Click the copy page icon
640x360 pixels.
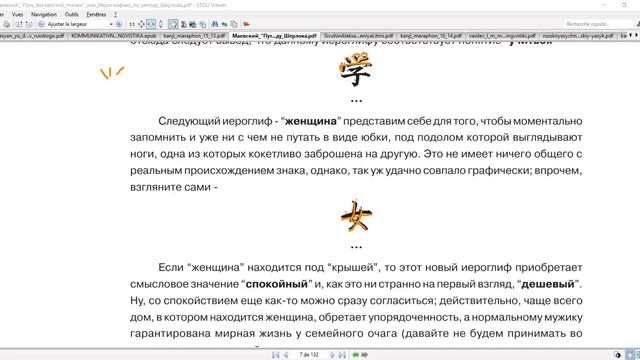pos(202,24)
